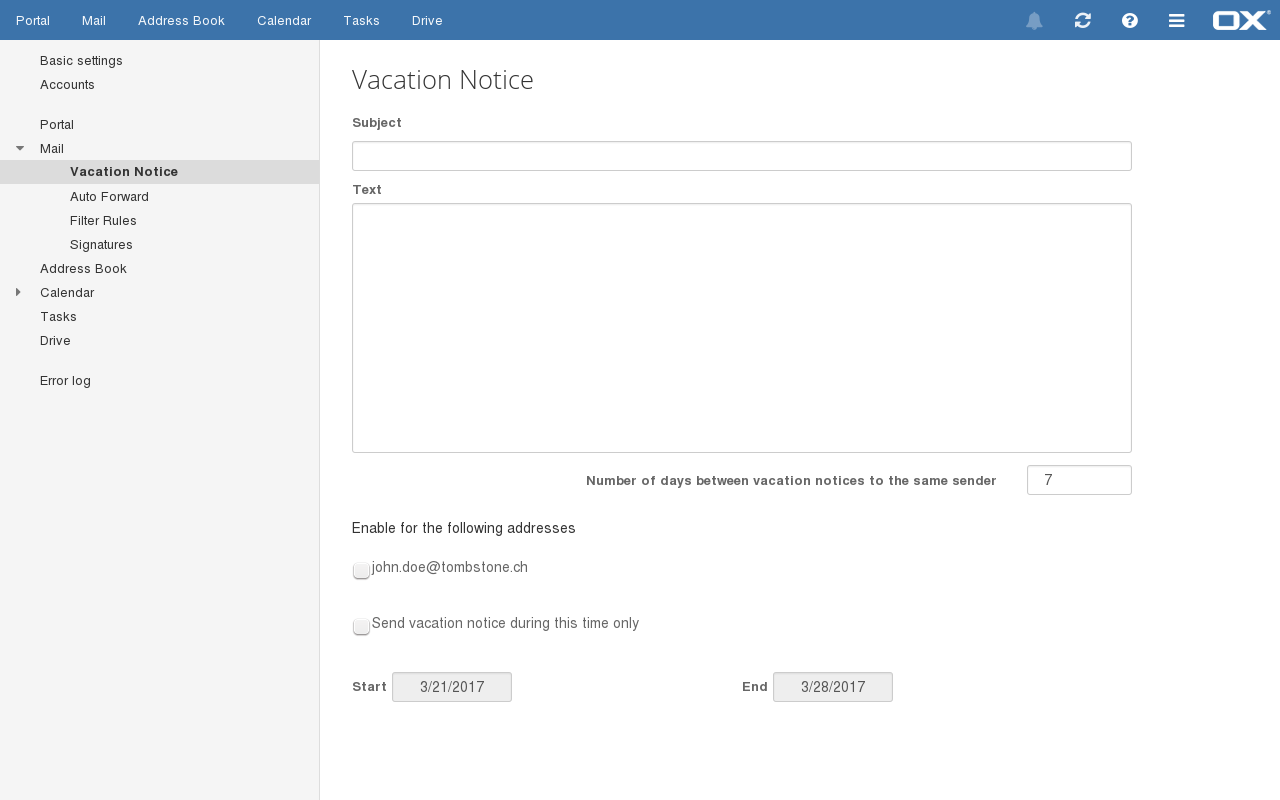Screen dimensions: 1280x800
Task: Open the Address Book in top navigation
Action: tap(181, 20)
